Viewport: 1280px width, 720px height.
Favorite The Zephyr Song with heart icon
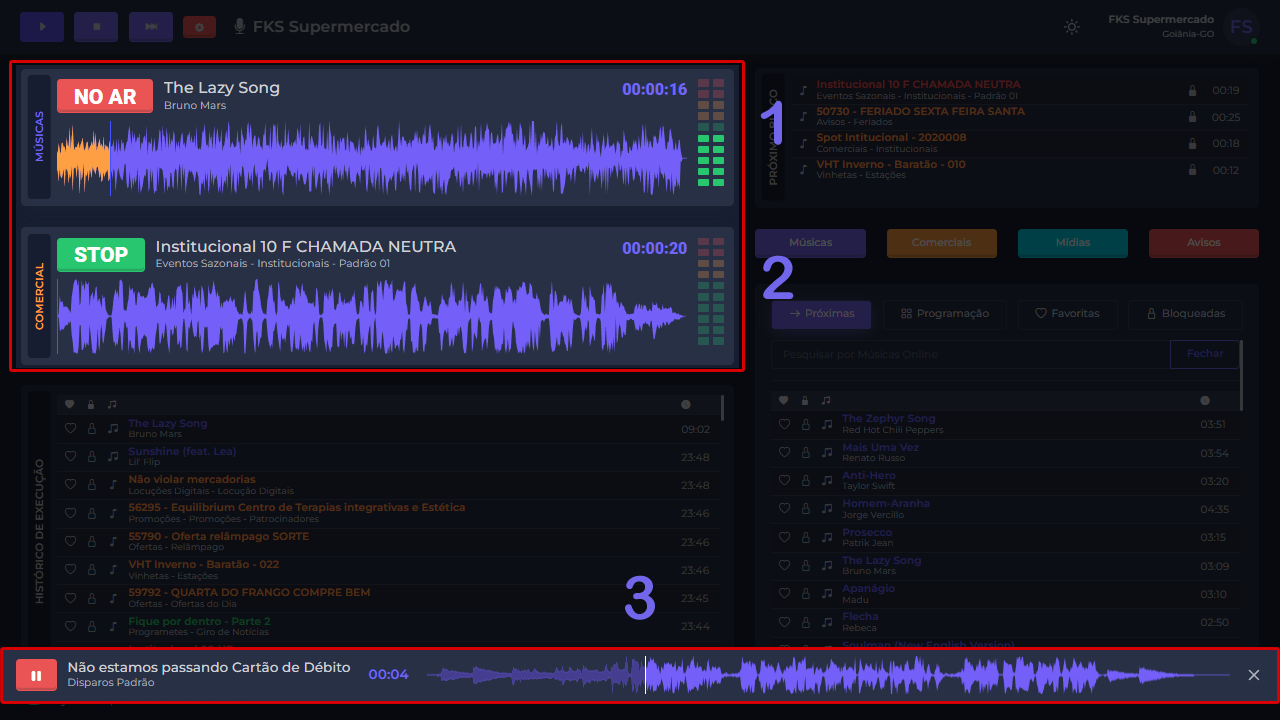click(x=784, y=424)
